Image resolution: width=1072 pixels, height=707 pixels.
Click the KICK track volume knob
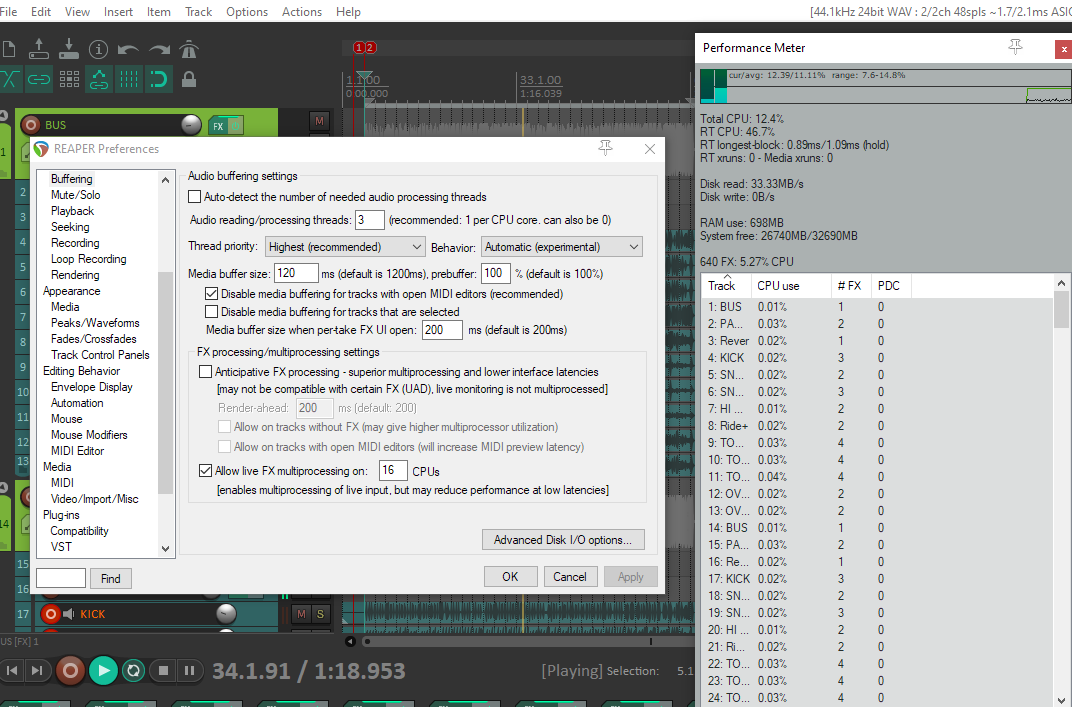click(x=226, y=614)
